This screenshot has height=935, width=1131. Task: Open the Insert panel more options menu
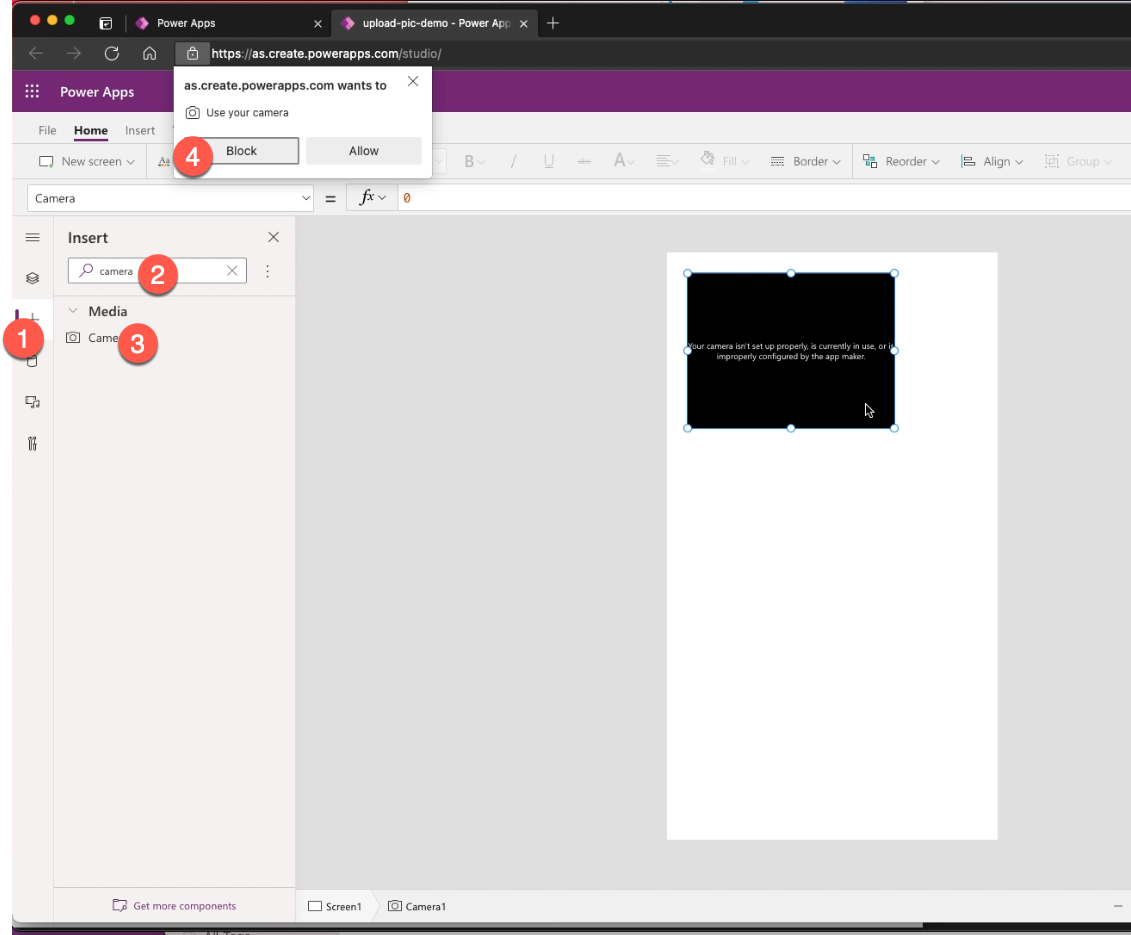pos(268,271)
